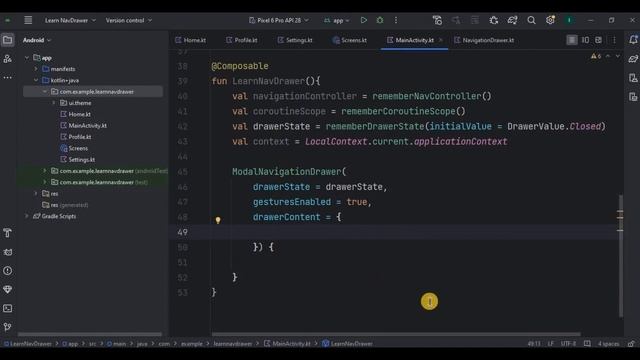Switch to the Home.kt editor tab
Screen dimensions: 640x360
coord(191,40)
